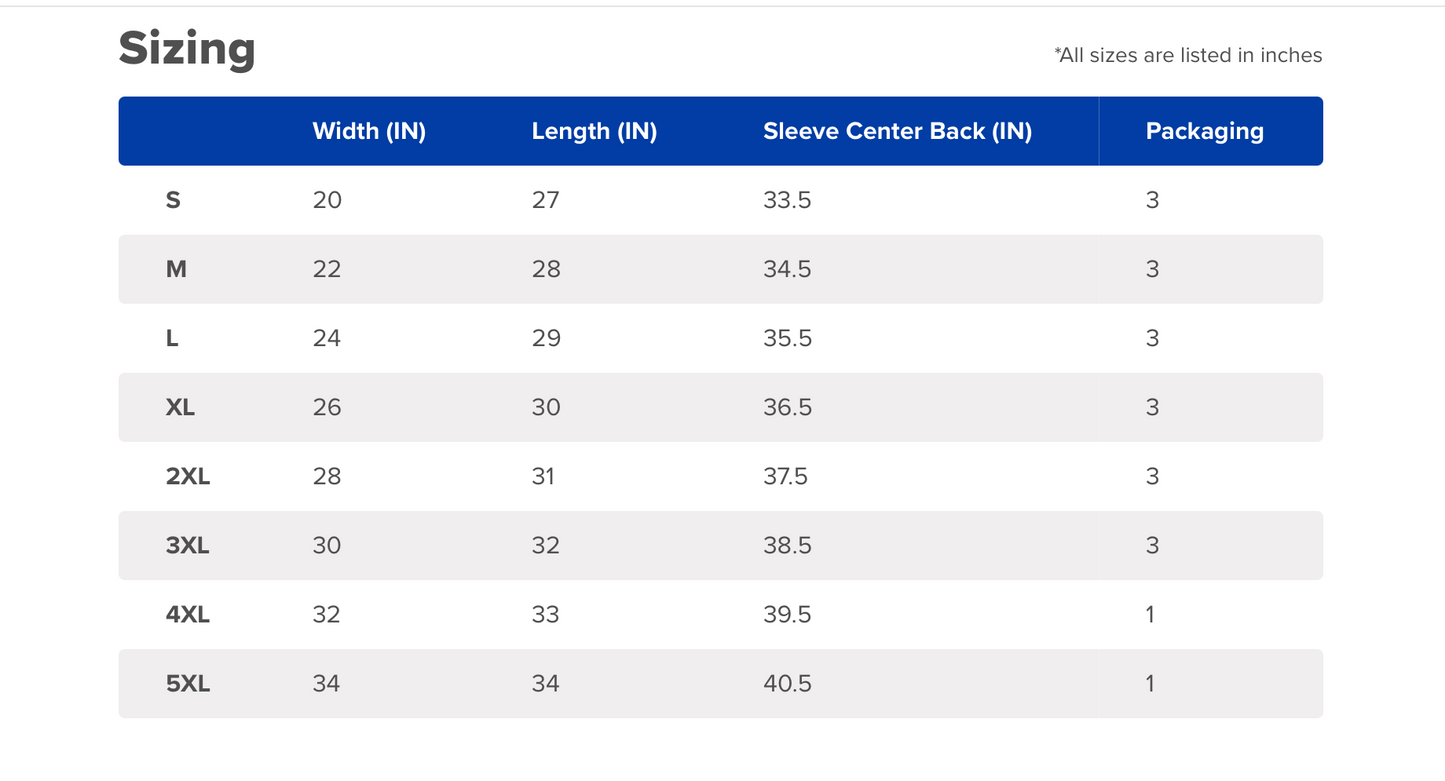Select the M size row label
The width and height of the screenshot is (1445, 781).
tap(176, 269)
